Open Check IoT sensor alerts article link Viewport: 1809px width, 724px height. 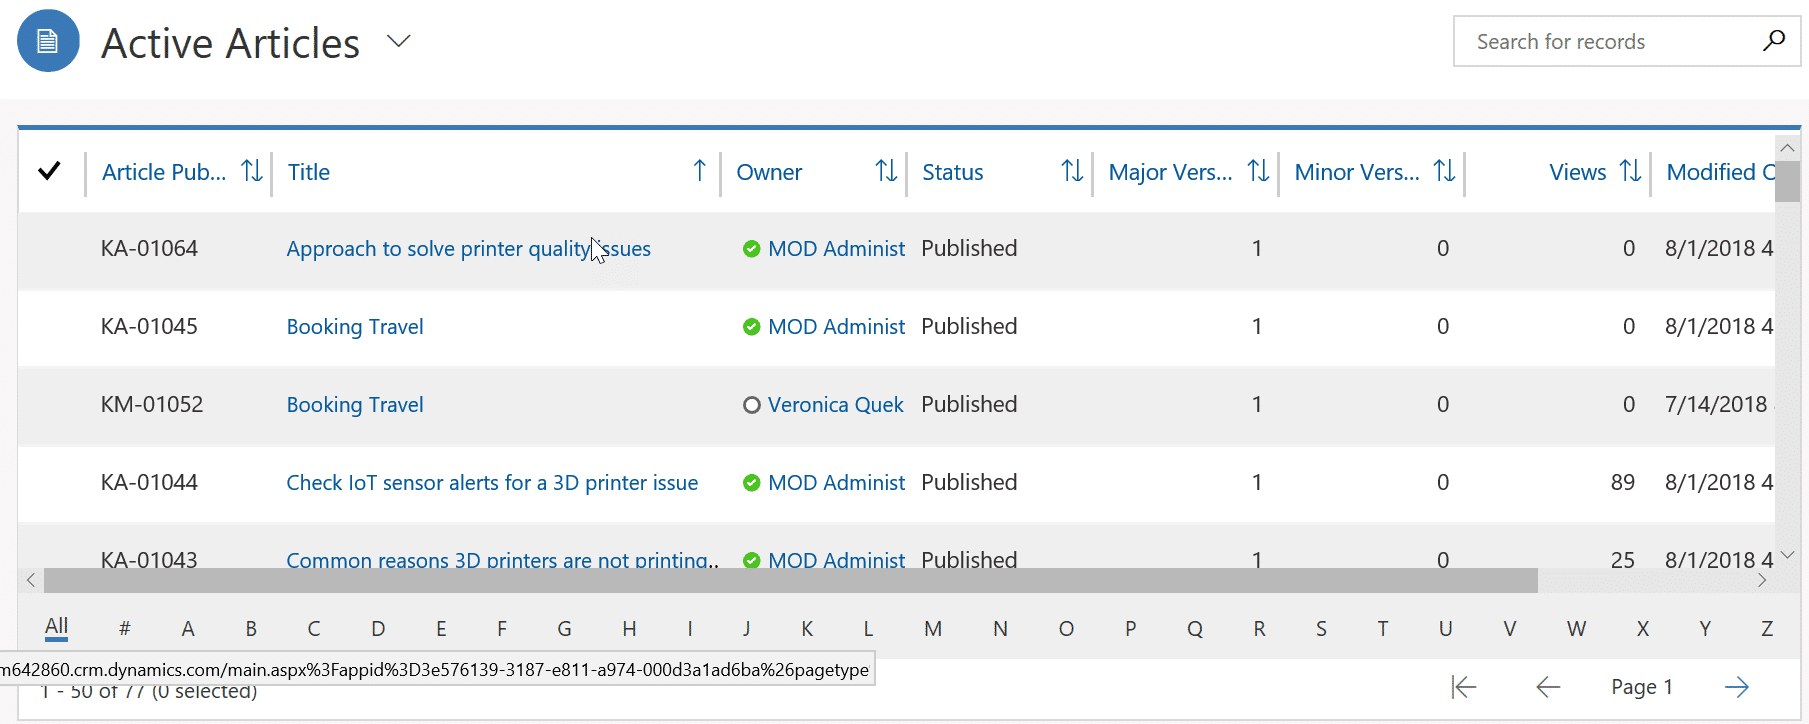(x=492, y=483)
